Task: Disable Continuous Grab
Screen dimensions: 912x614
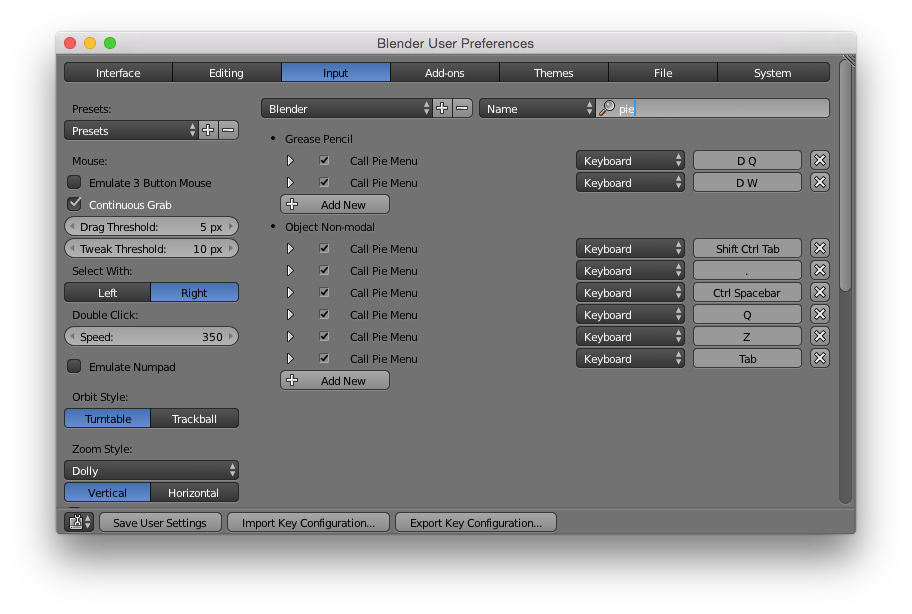Action: (74, 204)
